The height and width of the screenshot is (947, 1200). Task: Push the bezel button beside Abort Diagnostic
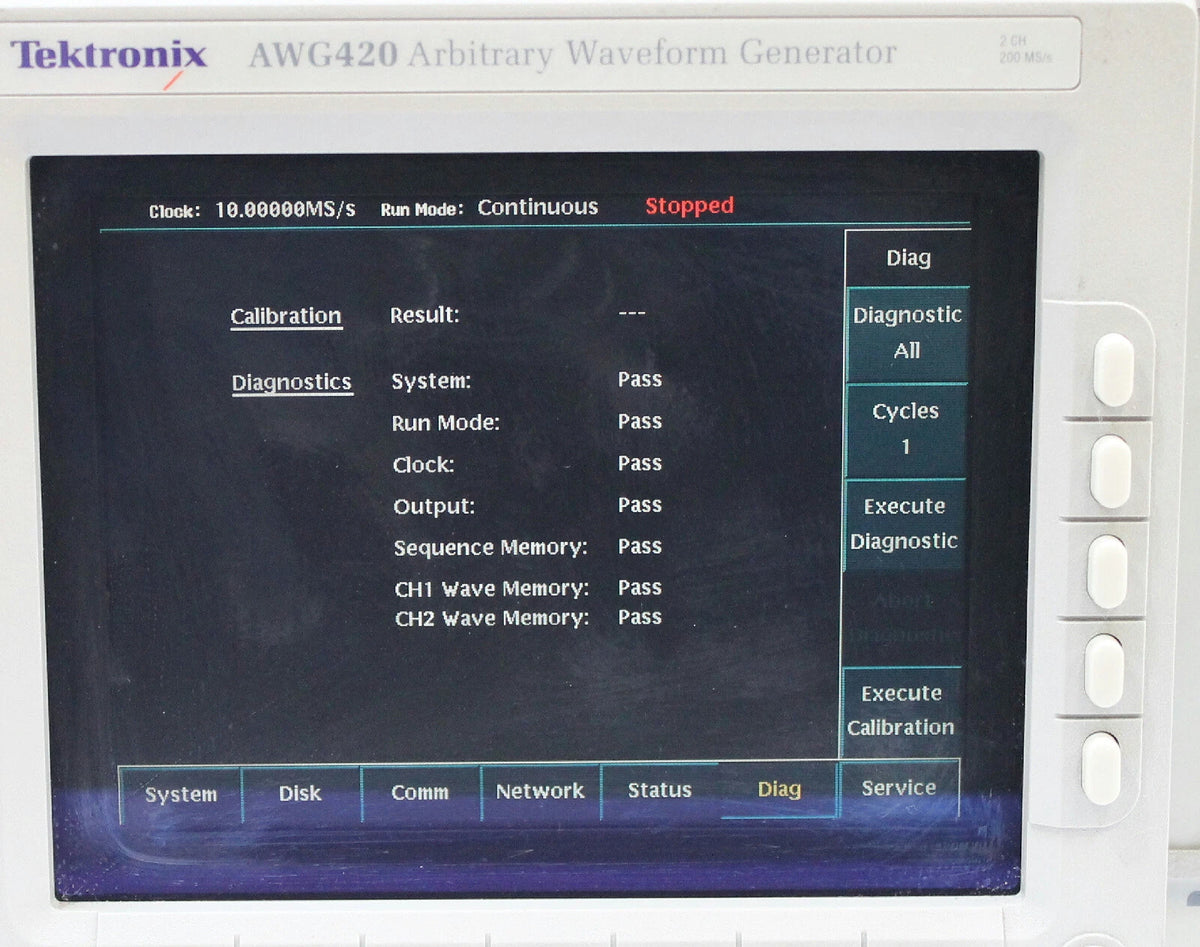(x=1104, y=671)
